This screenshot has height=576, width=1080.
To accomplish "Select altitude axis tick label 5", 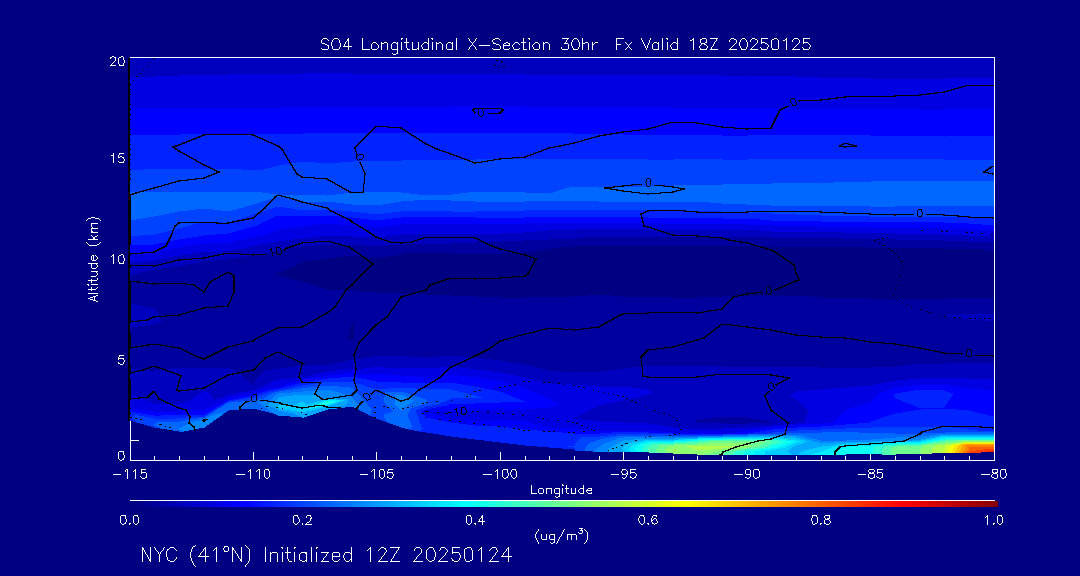I will (x=121, y=360).
